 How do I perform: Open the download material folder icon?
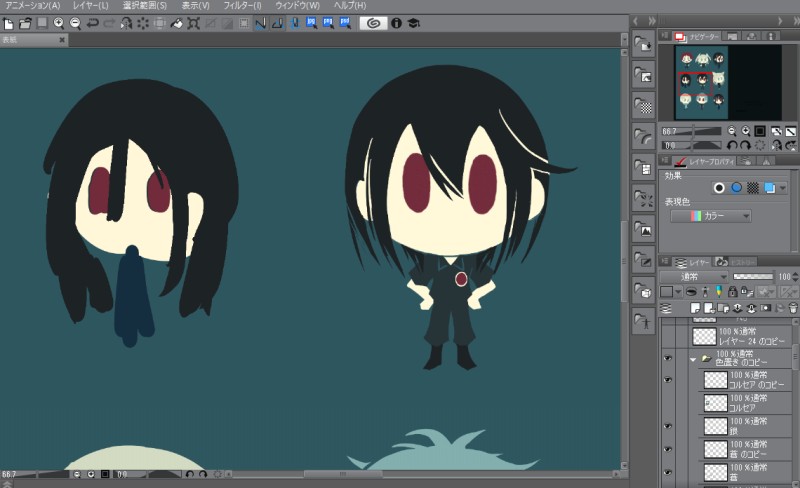click(643, 44)
